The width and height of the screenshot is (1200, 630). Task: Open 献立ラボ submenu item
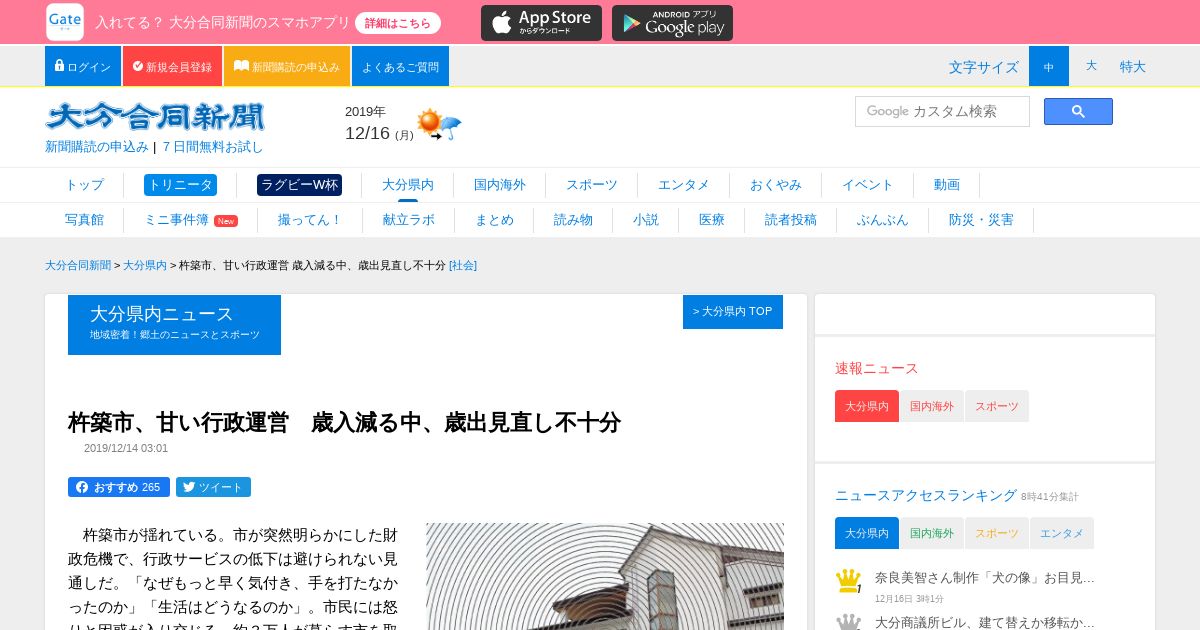pos(409,220)
